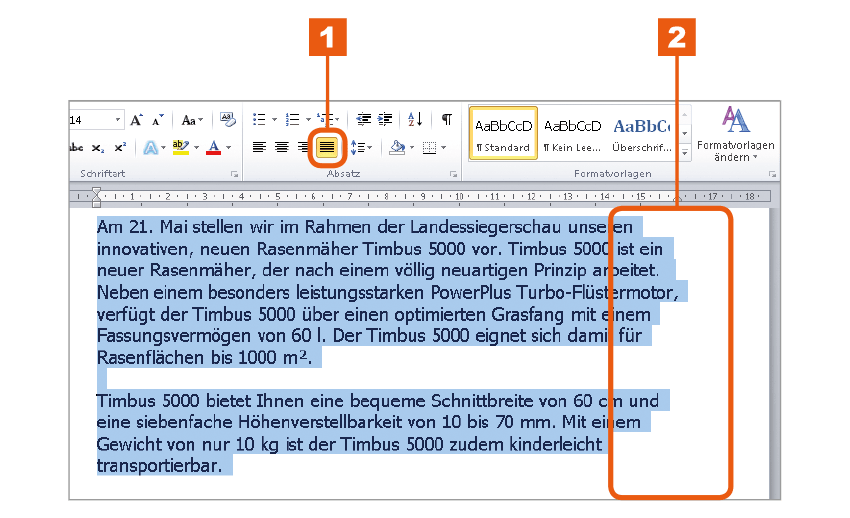Select the Kein Lee... style
The height and width of the screenshot is (518, 850).
coord(572,133)
